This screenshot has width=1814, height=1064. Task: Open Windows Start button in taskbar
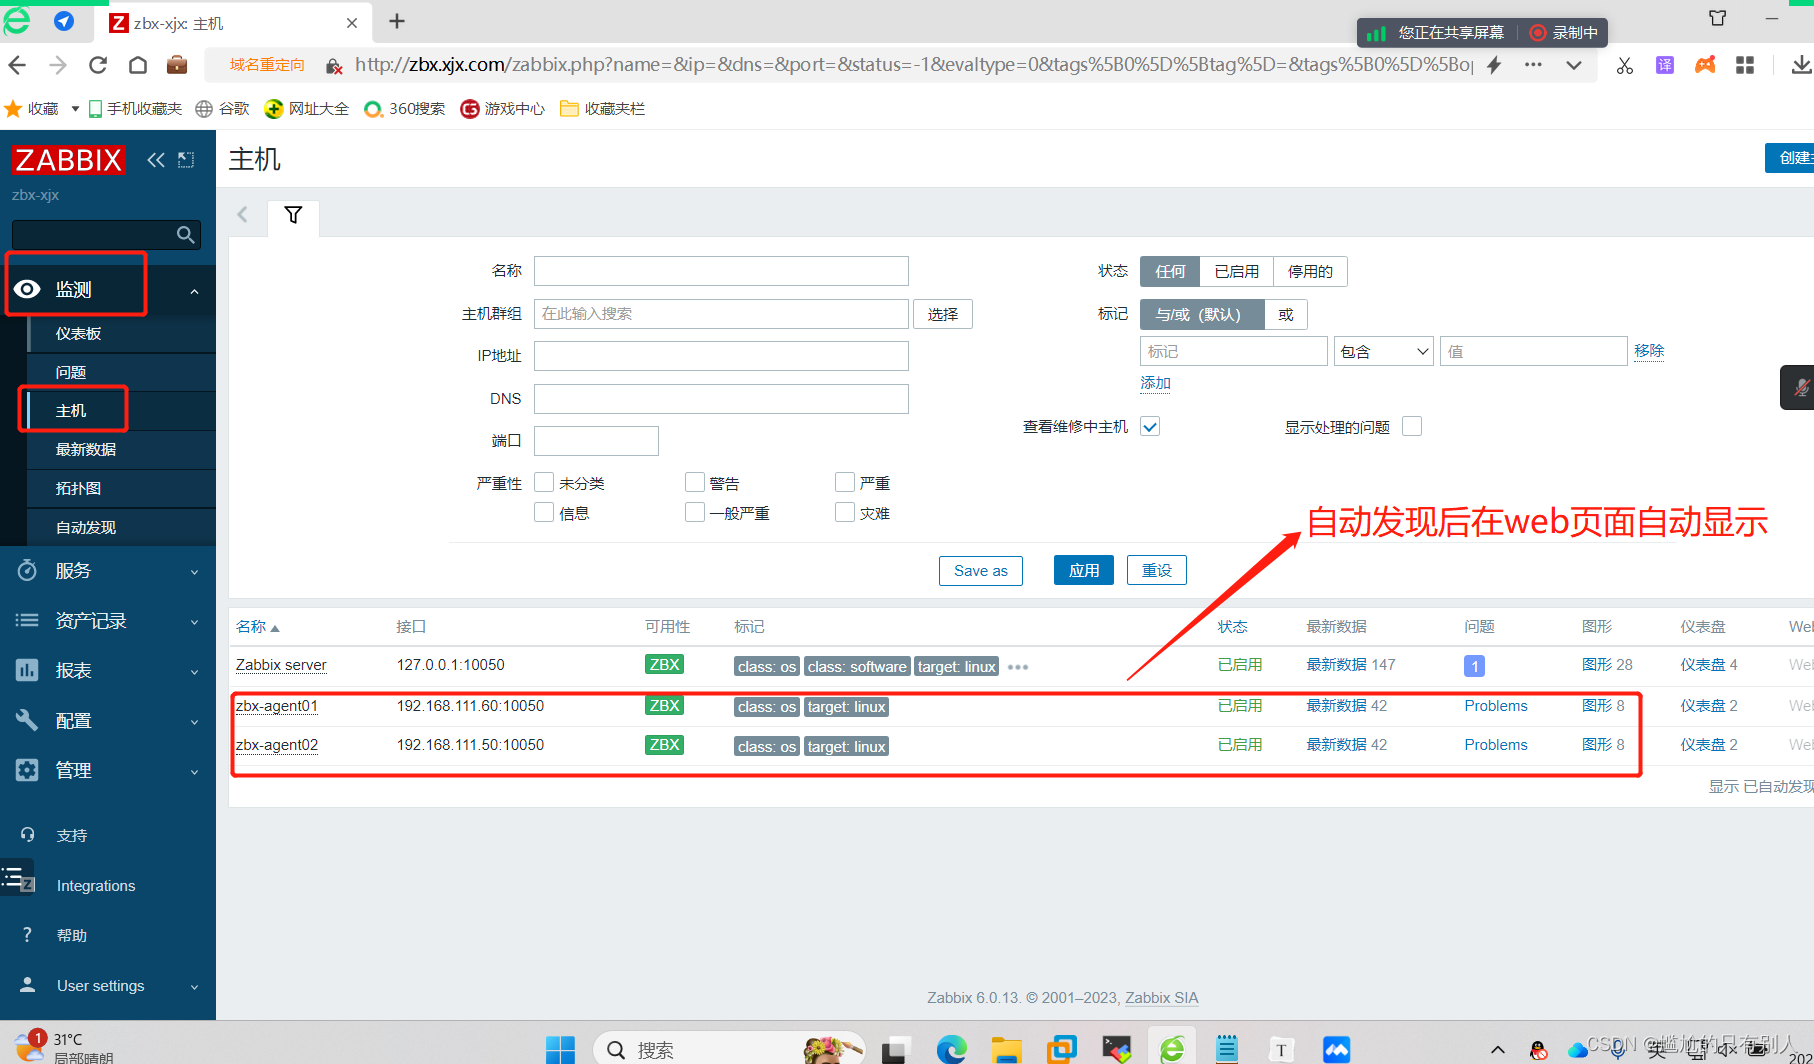(560, 1049)
